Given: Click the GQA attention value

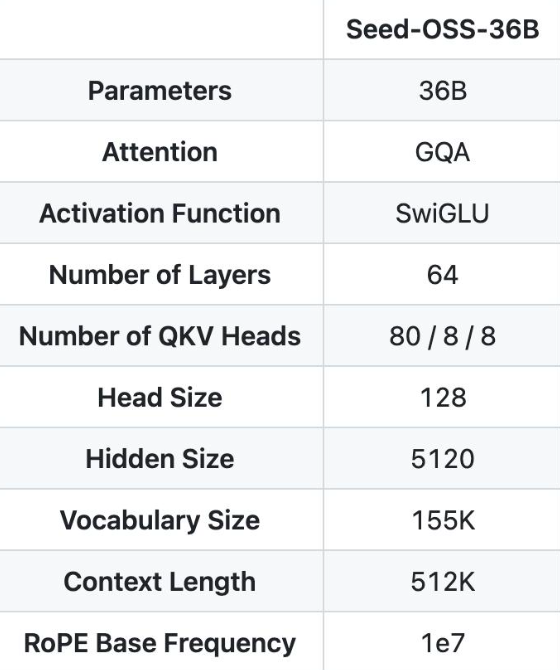Looking at the screenshot, I should (443, 152).
